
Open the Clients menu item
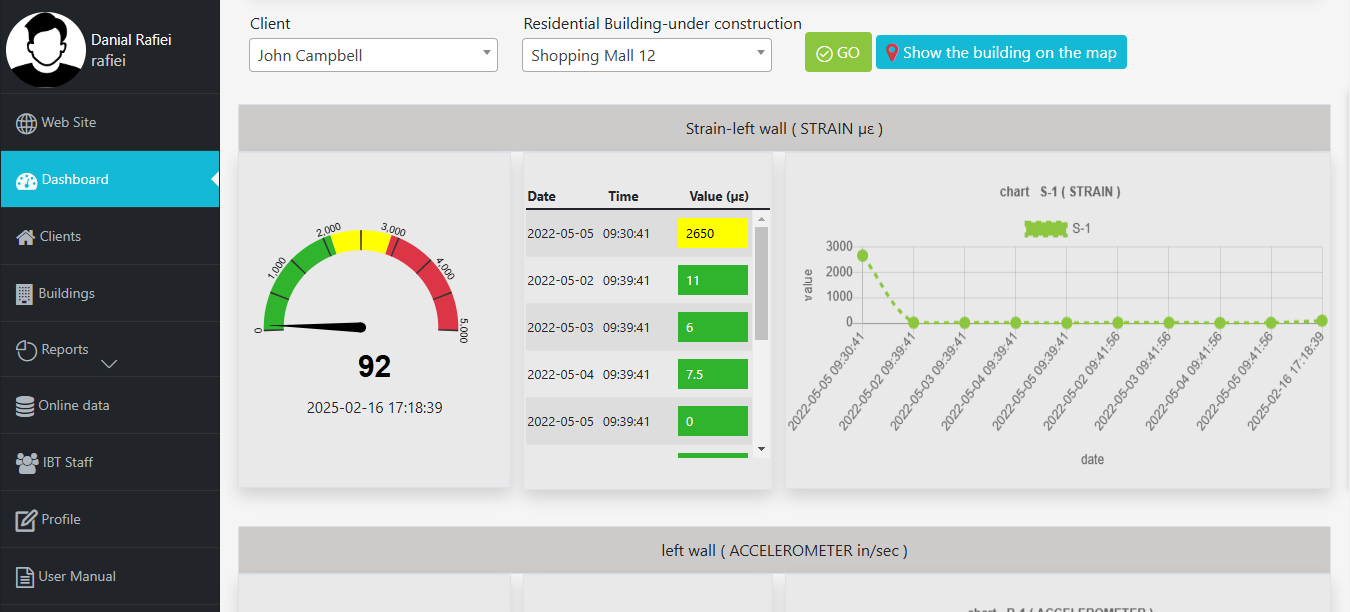coord(60,237)
